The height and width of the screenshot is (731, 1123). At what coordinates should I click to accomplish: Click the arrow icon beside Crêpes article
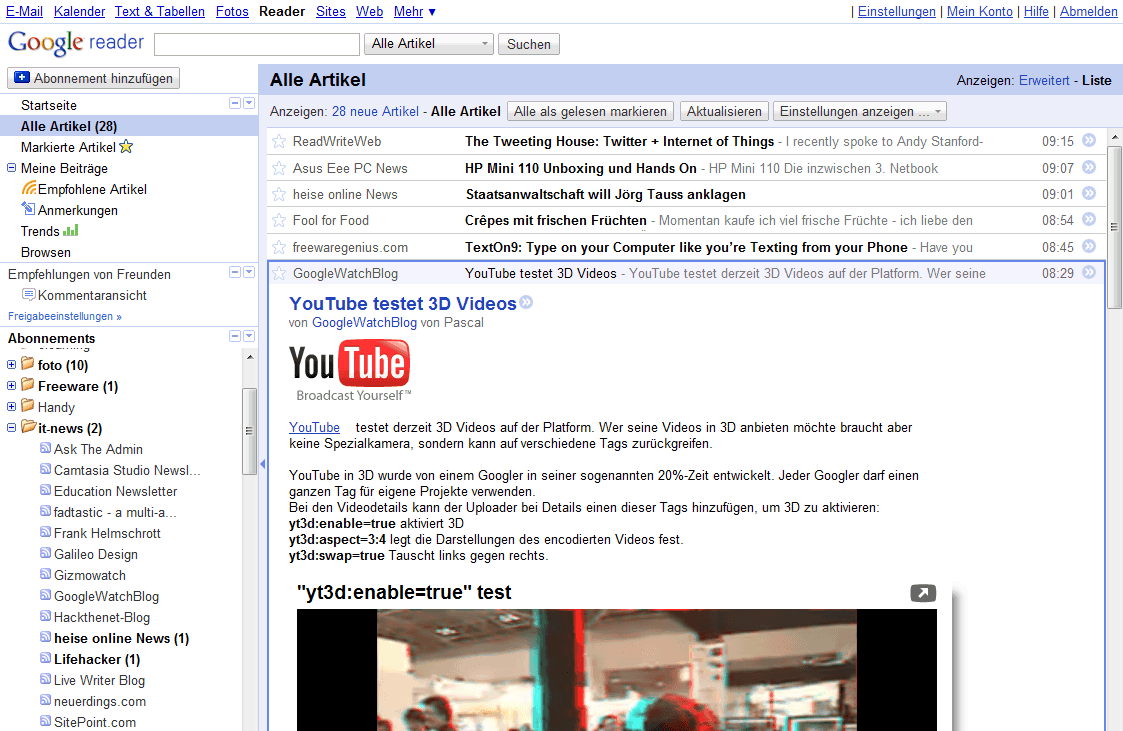[x=1089, y=221]
